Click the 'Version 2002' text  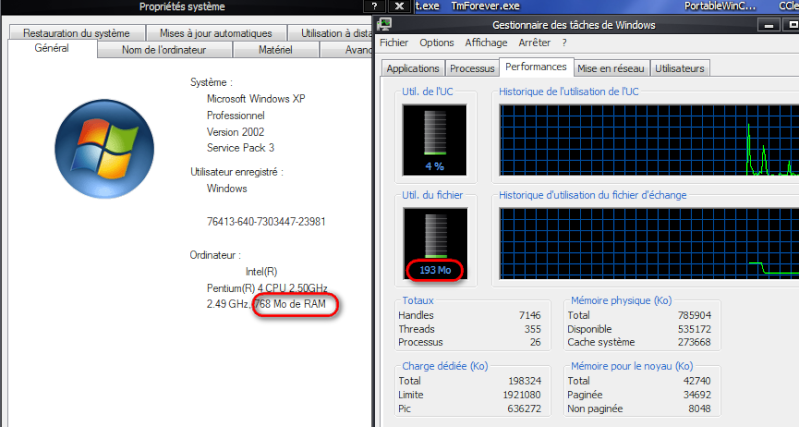[x=235, y=132]
